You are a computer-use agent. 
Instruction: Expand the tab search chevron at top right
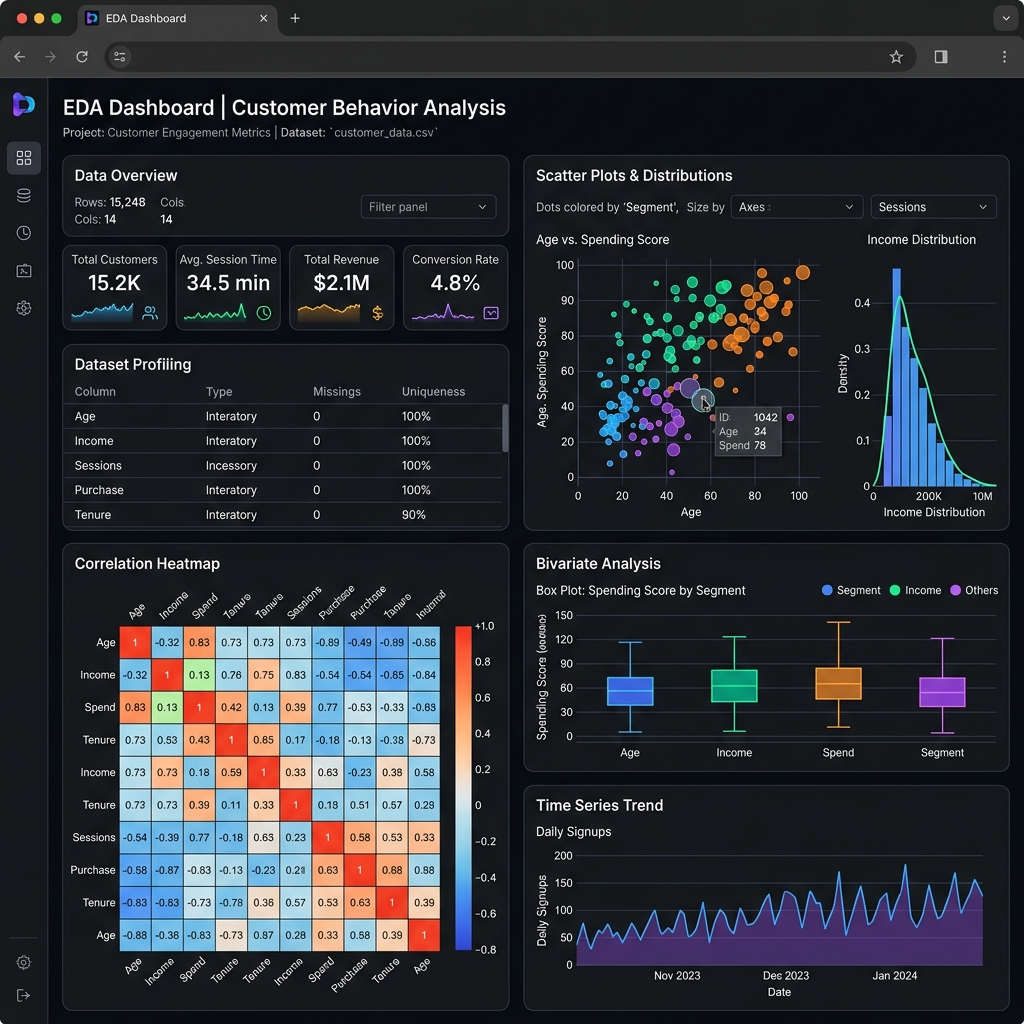coord(1006,18)
